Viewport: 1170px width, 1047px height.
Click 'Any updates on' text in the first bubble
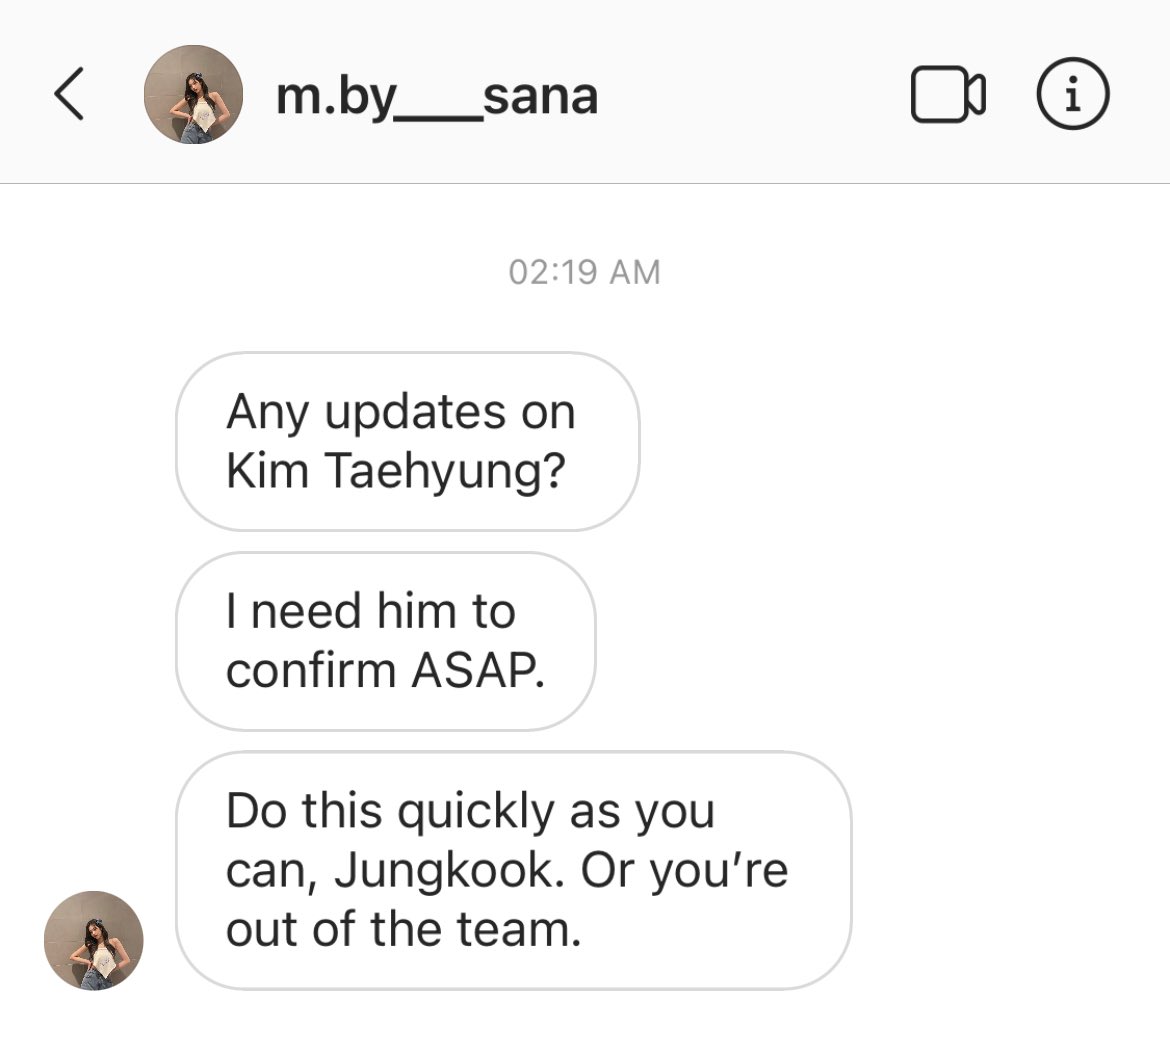coord(401,413)
